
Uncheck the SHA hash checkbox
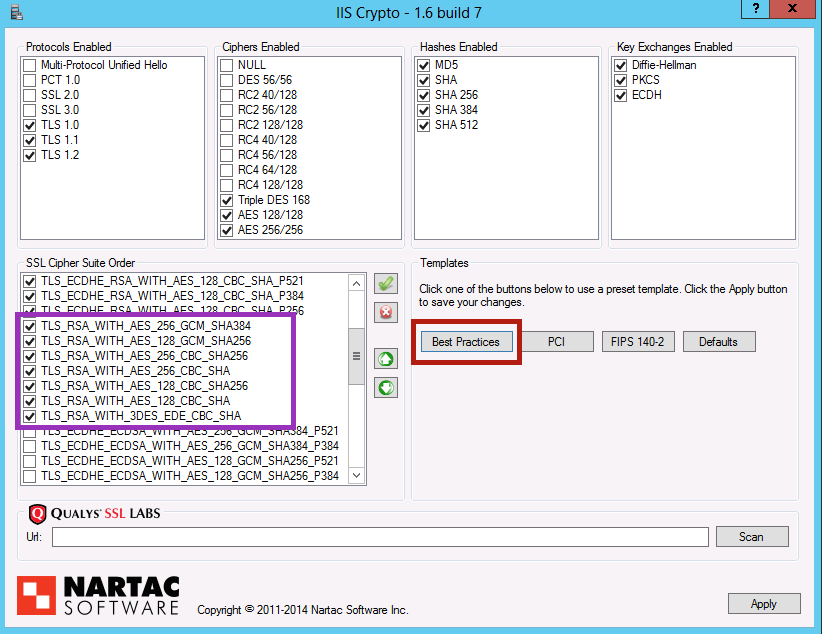(424, 80)
